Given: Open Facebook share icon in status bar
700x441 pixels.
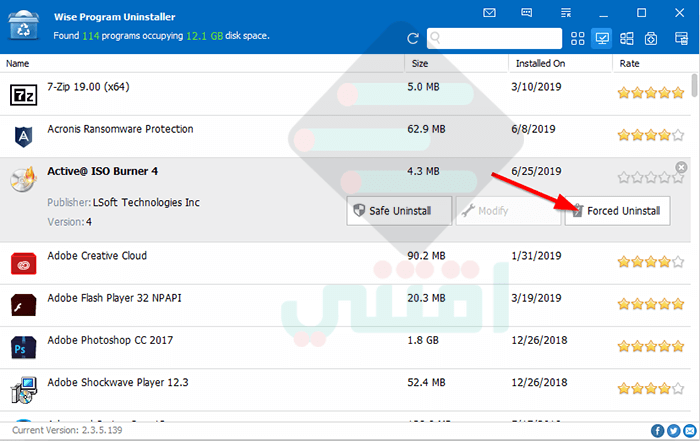Looking at the screenshot, I should pos(657,431).
